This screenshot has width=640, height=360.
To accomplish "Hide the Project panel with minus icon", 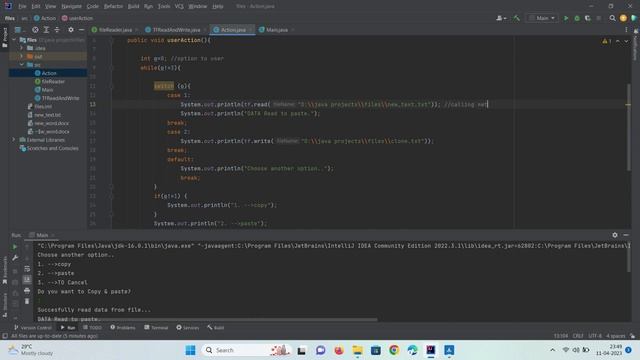I will (x=82, y=30).
